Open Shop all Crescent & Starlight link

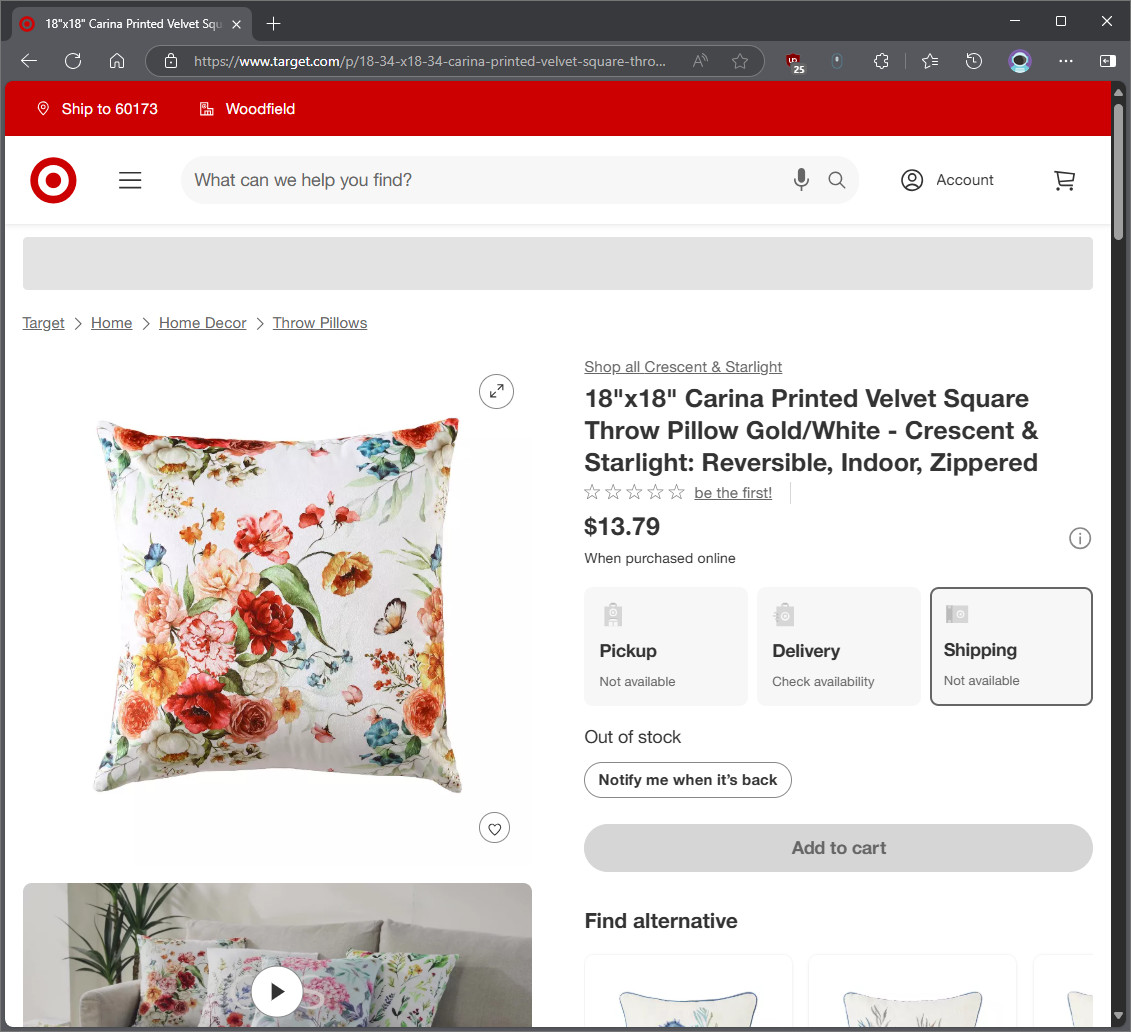tap(683, 367)
